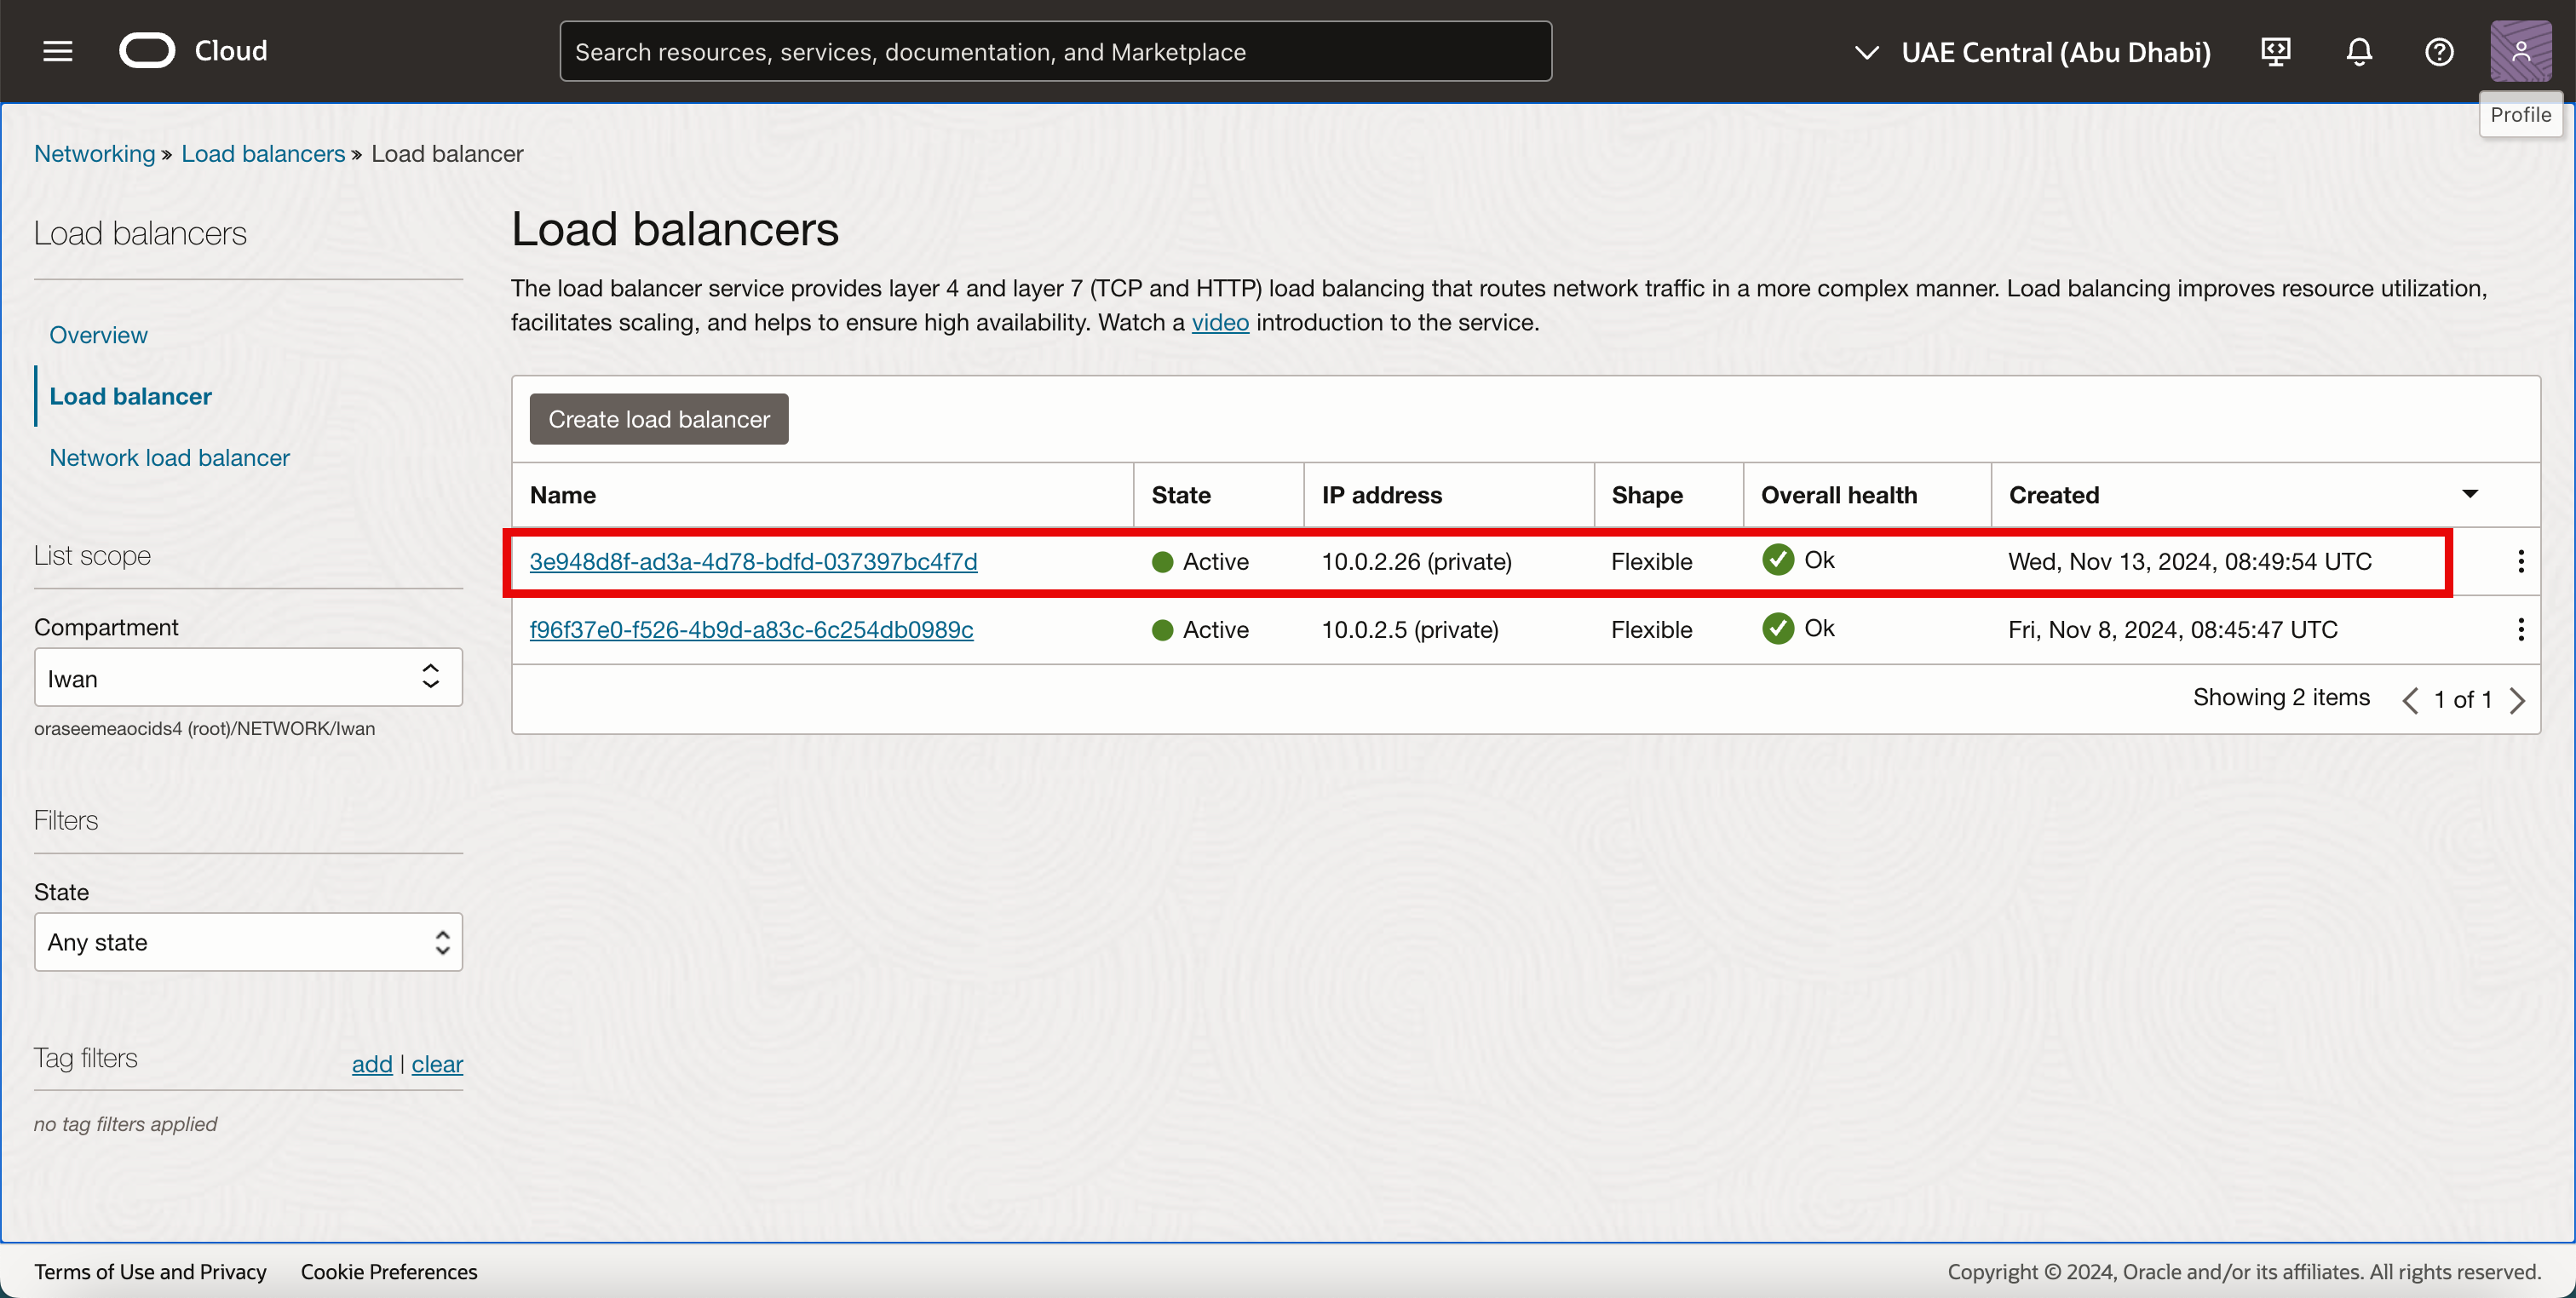Expand the UAE Central region selector

[x=2032, y=52]
